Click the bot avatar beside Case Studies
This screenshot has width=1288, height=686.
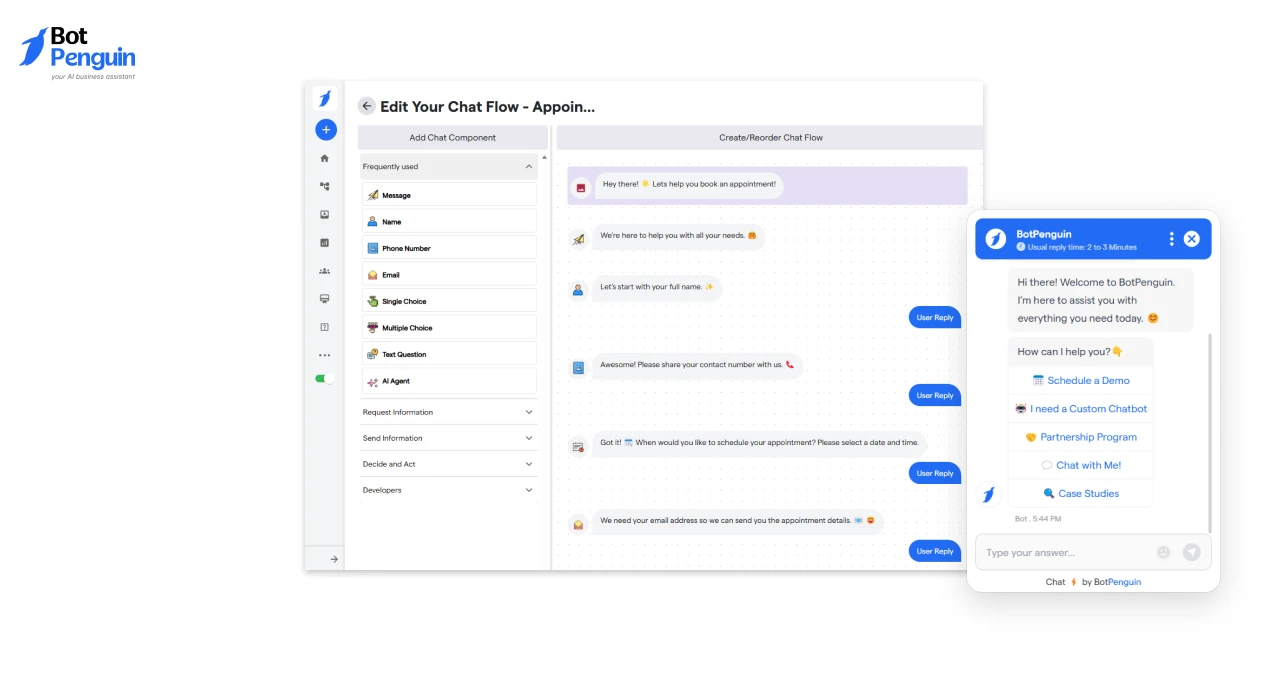click(x=989, y=494)
